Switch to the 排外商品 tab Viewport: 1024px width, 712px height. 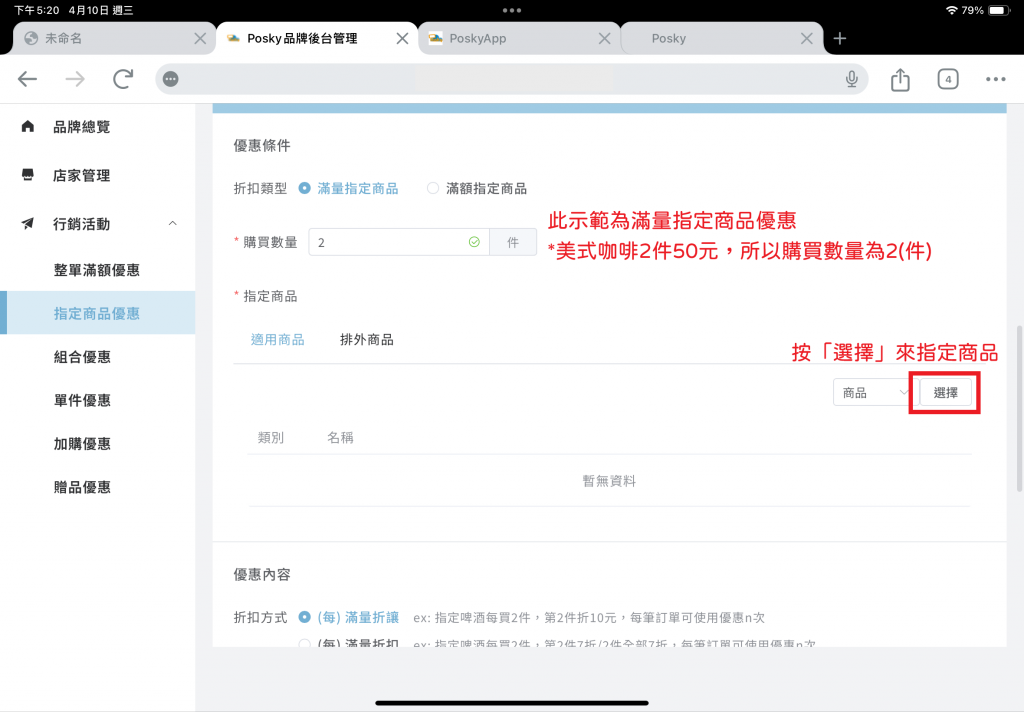pos(366,340)
